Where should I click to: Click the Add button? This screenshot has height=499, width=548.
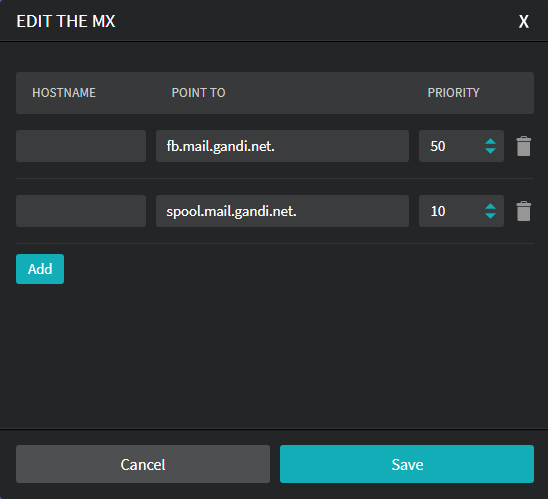click(x=40, y=269)
